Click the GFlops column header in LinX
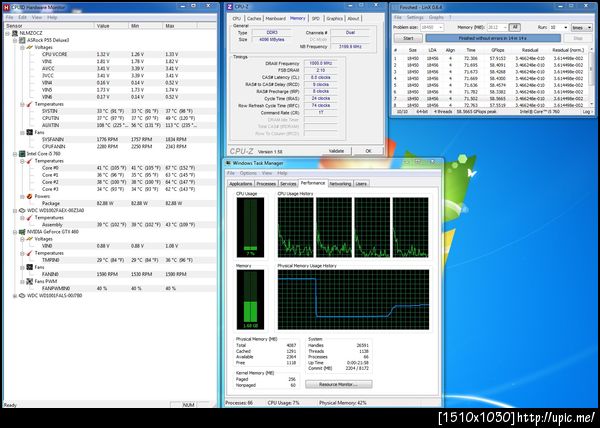The height and width of the screenshot is (428, 600). (x=498, y=50)
